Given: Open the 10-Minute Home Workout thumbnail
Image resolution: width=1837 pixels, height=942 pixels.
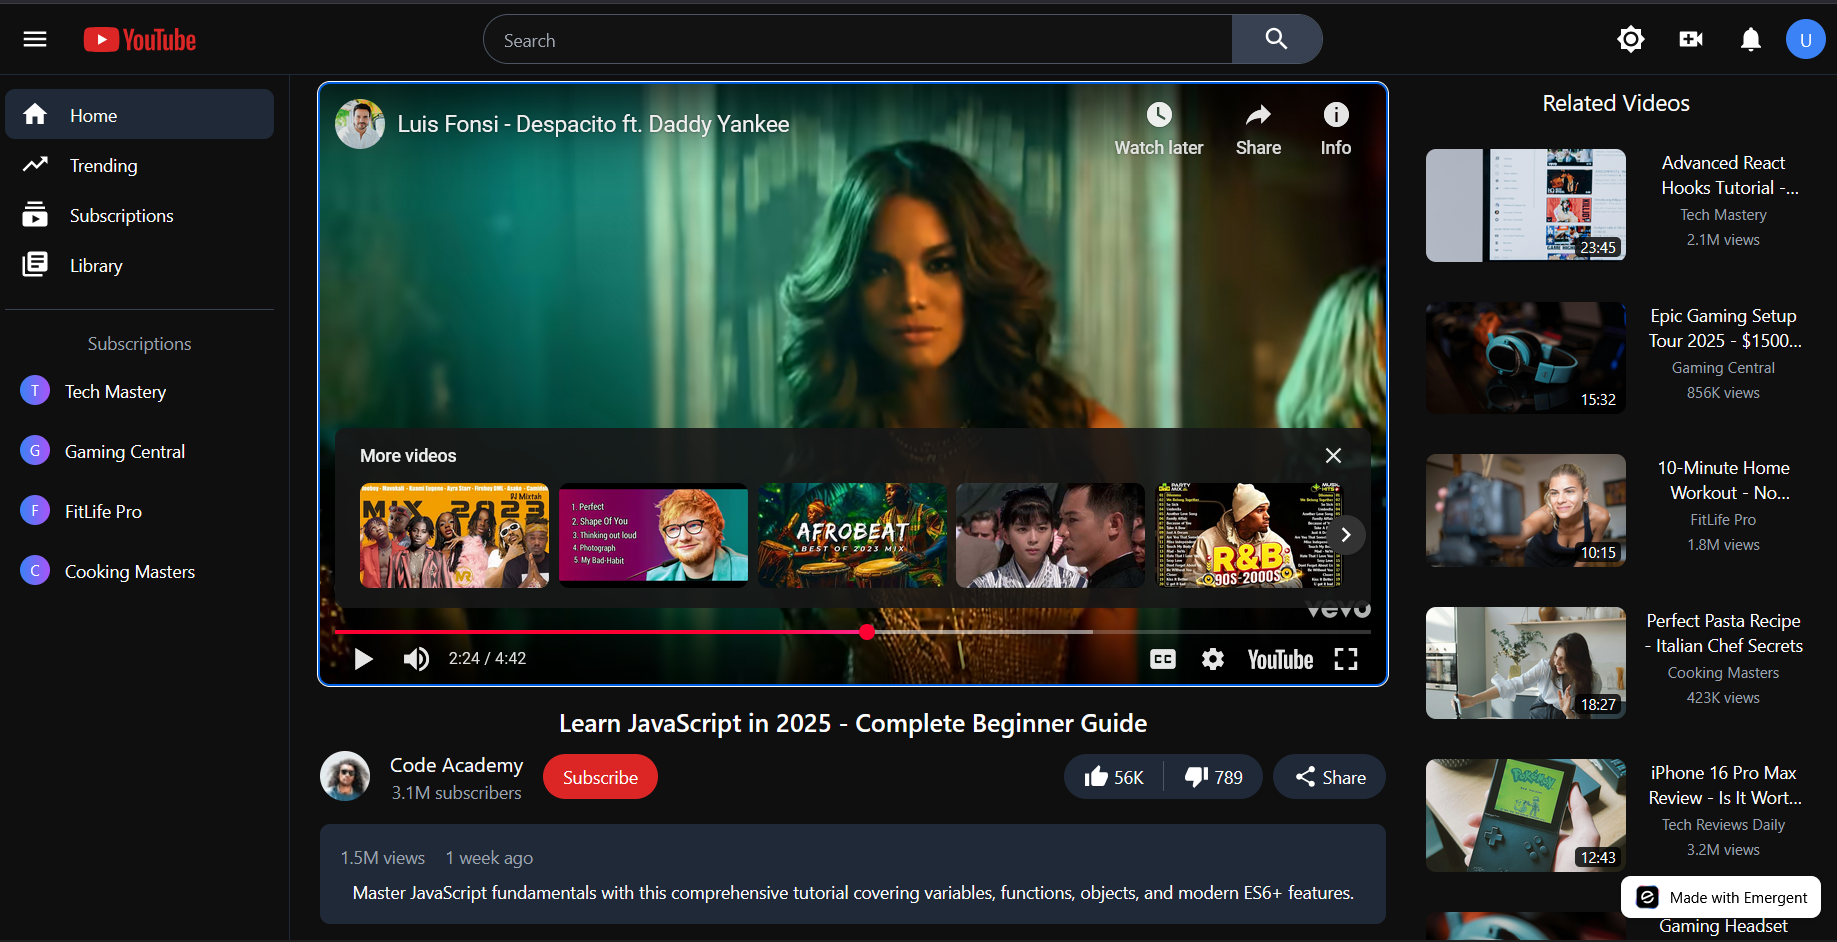Looking at the screenshot, I should click(1526, 510).
